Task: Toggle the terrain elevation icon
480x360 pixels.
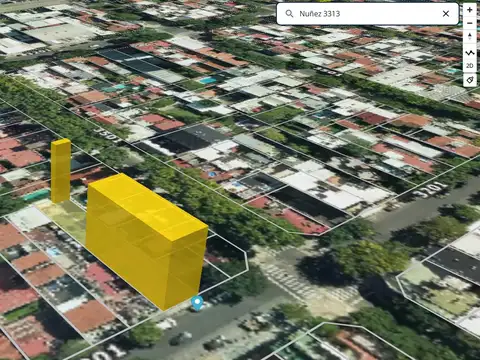Action: (x=470, y=53)
